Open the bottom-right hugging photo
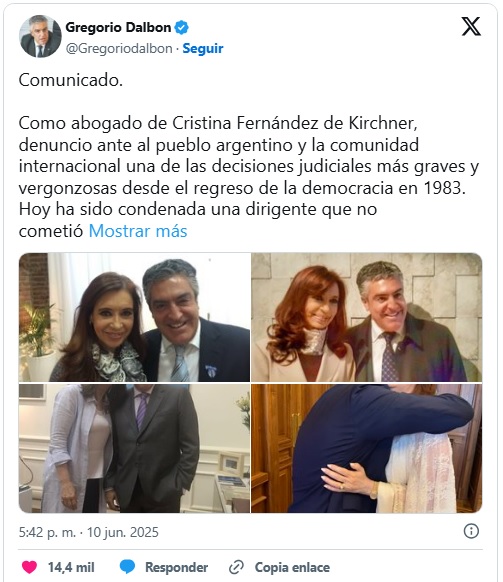 (367, 448)
